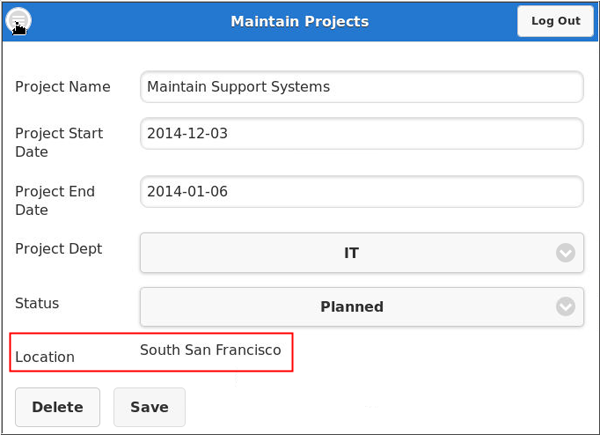This screenshot has width=600, height=435.
Task: Click the Project Name label
Action: pos(63,87)
